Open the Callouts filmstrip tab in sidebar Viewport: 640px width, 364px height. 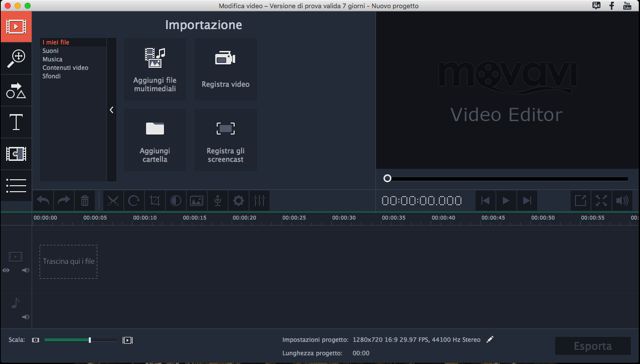click(16, 154)
